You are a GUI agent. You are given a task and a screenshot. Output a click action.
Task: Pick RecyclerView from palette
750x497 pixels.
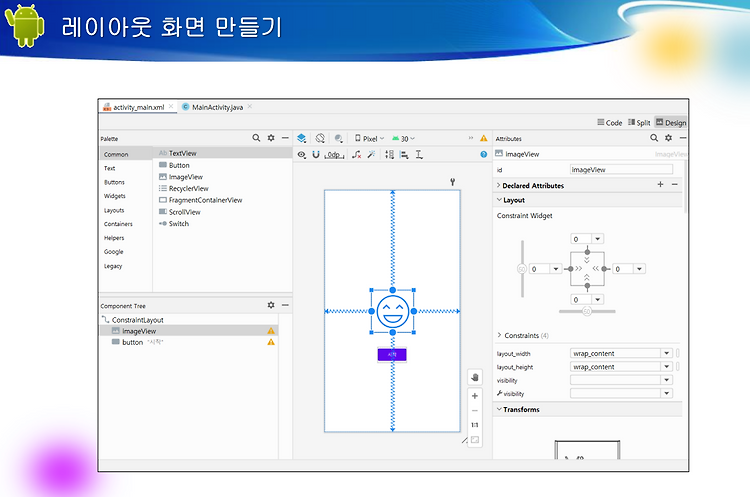(184, 188)
